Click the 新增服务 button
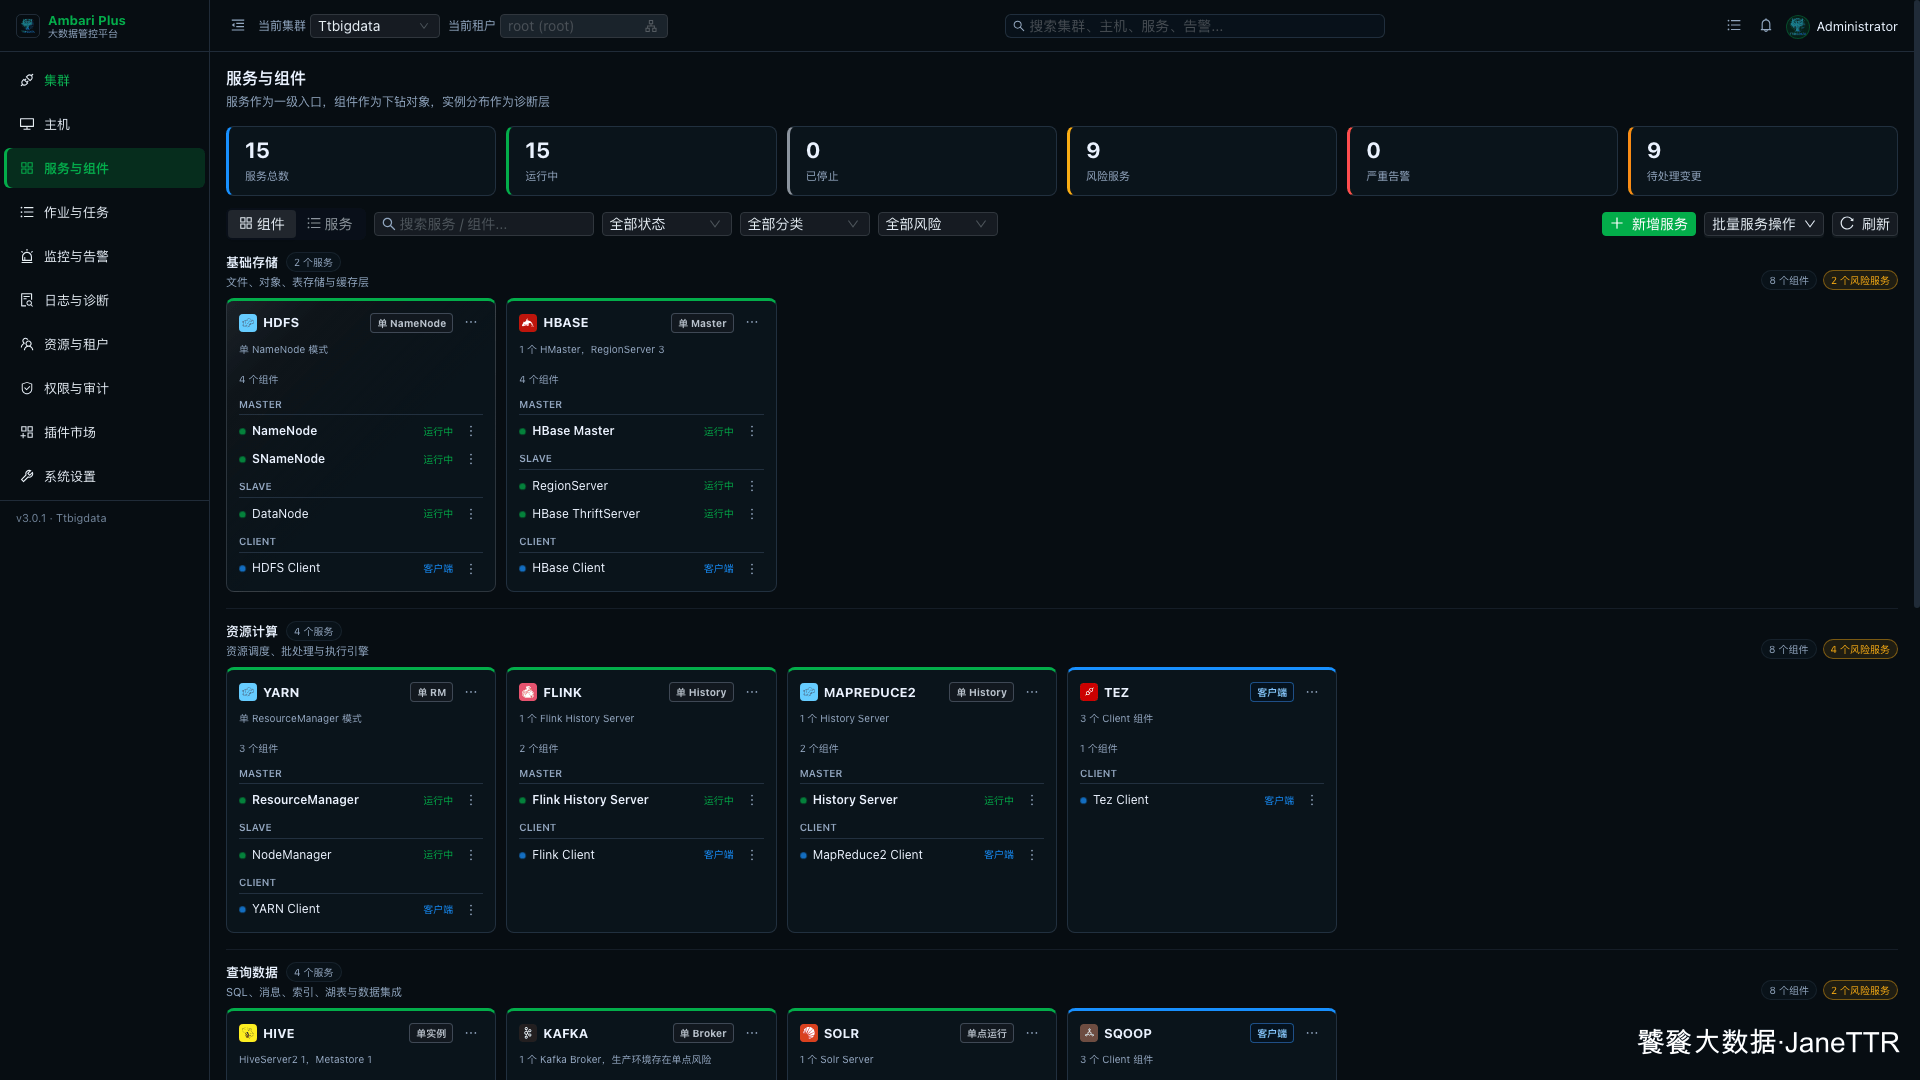Screen dimensions: 1920x1080 click(1649, 224)
